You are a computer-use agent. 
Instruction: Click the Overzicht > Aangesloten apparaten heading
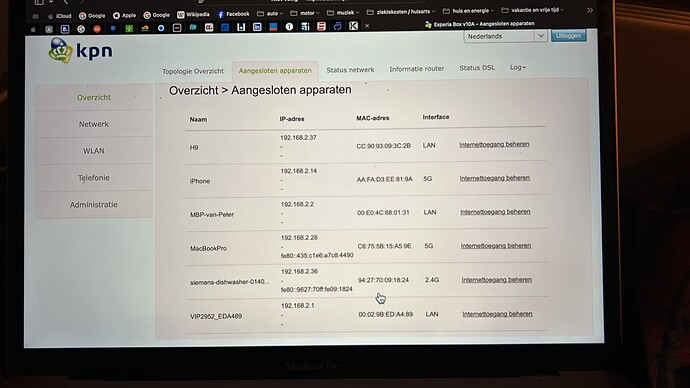[x=260, y=90]
